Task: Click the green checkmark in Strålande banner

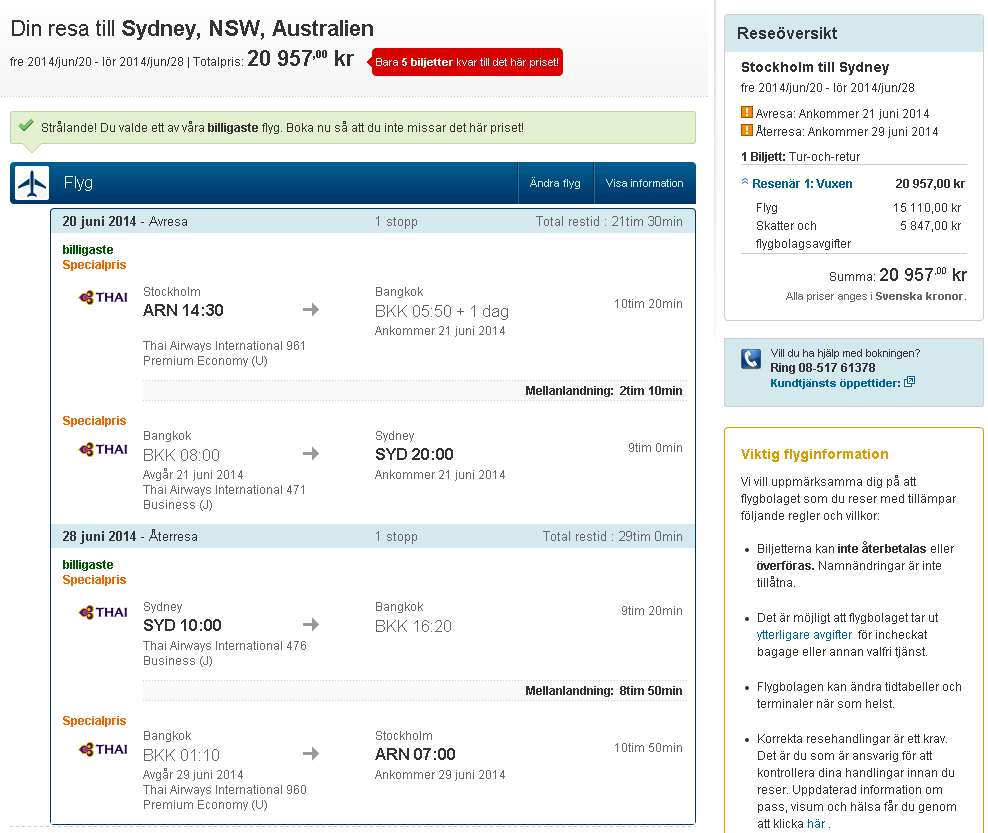Action: pyautogui.click(x=26, y=128)
